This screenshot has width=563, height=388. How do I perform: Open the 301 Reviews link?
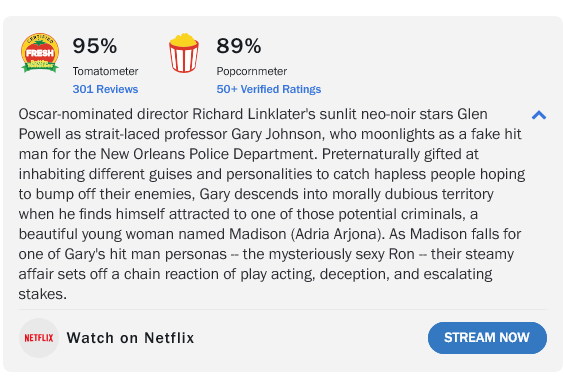[105, 89]
